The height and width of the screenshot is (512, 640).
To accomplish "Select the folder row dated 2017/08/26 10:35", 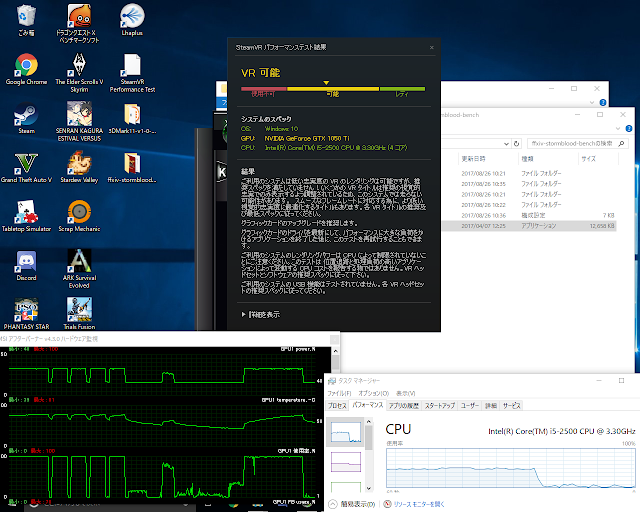I will pos(529,184).
